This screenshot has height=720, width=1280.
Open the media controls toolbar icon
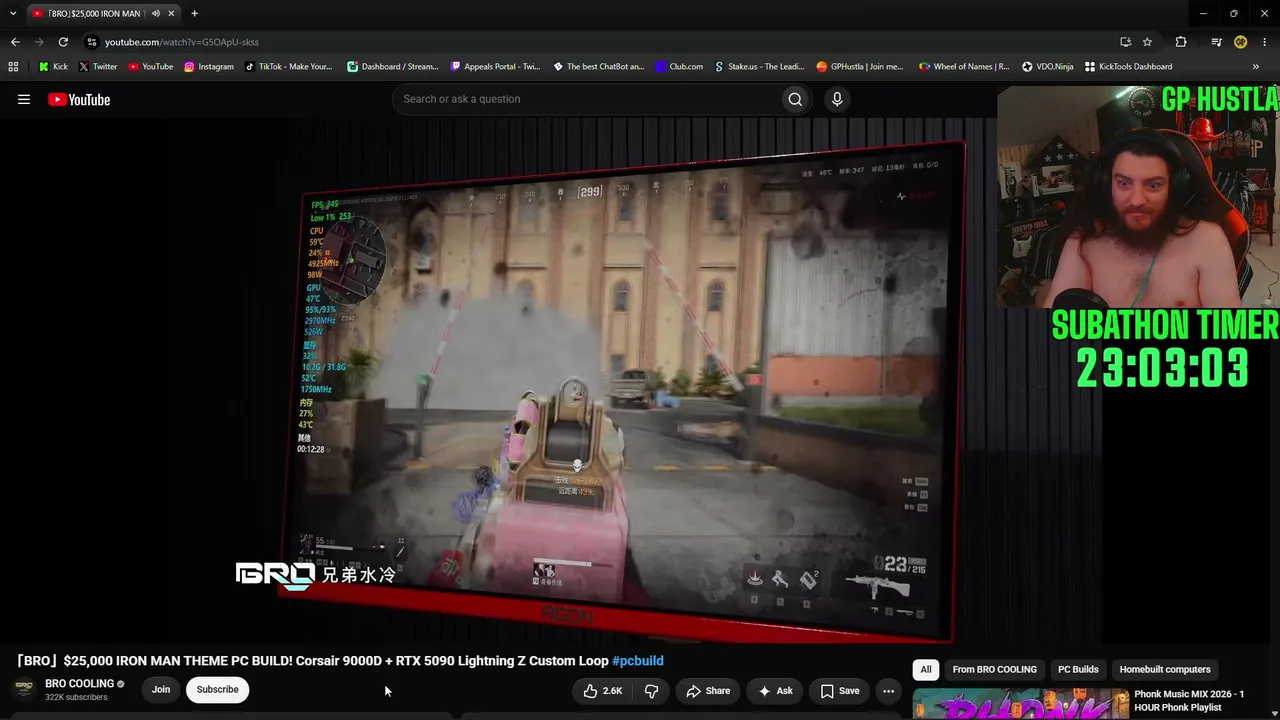[x=1216, y=42]
